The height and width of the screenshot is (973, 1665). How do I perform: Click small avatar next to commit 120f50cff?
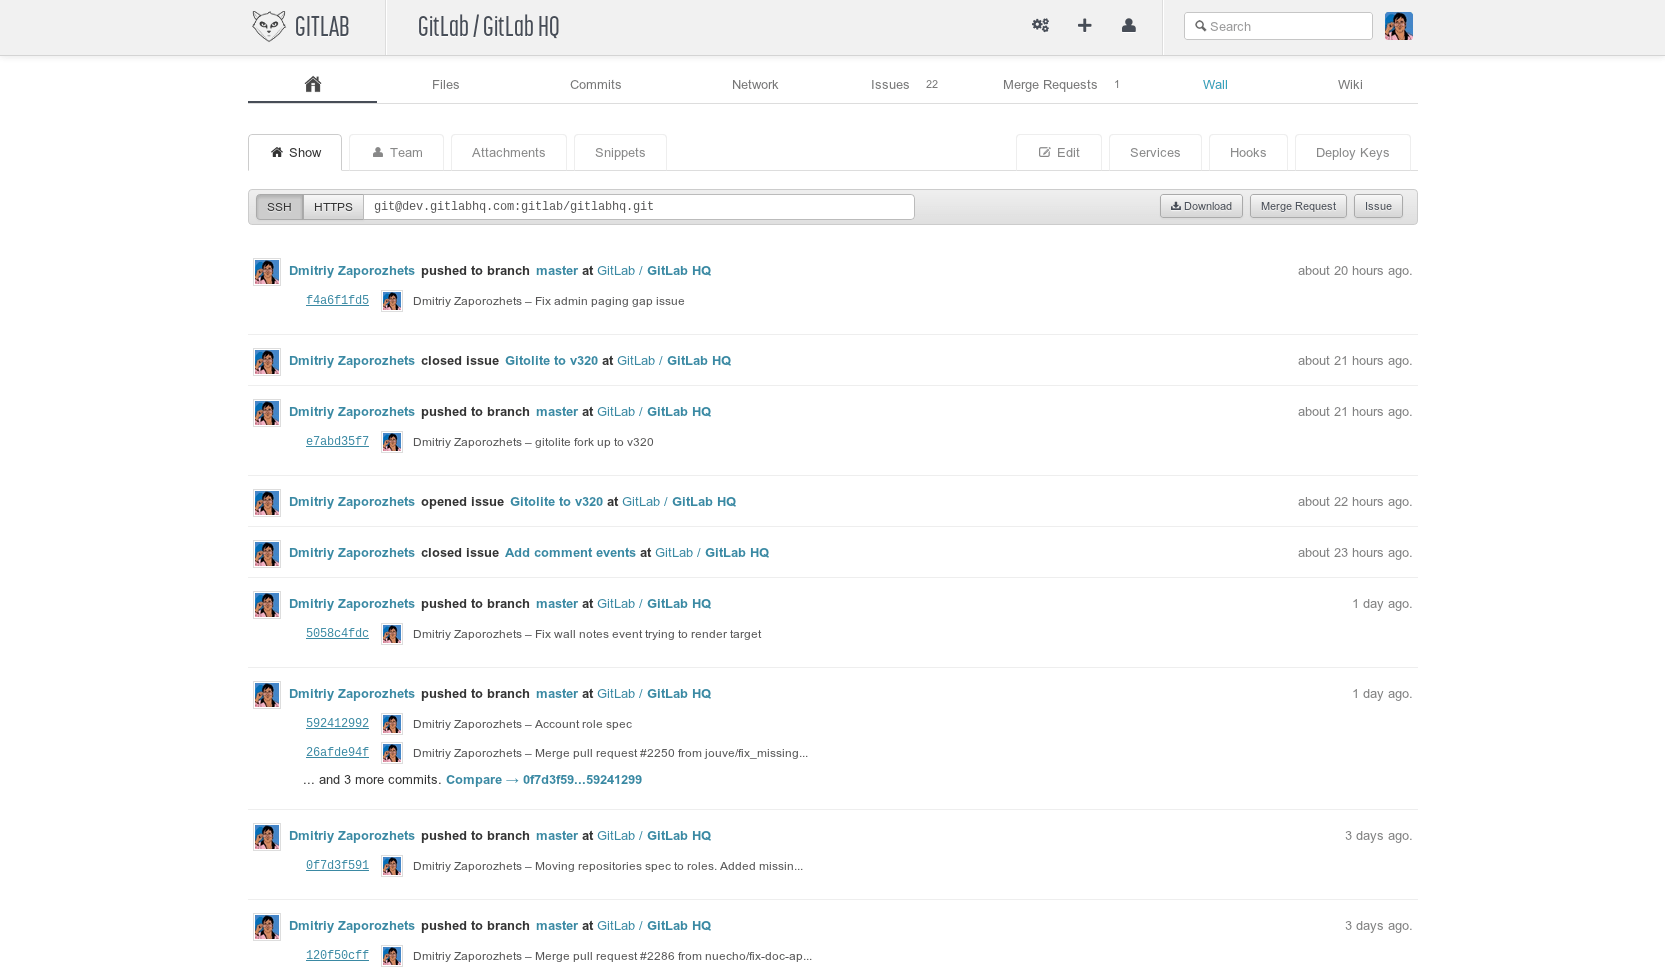coord(392,956)
